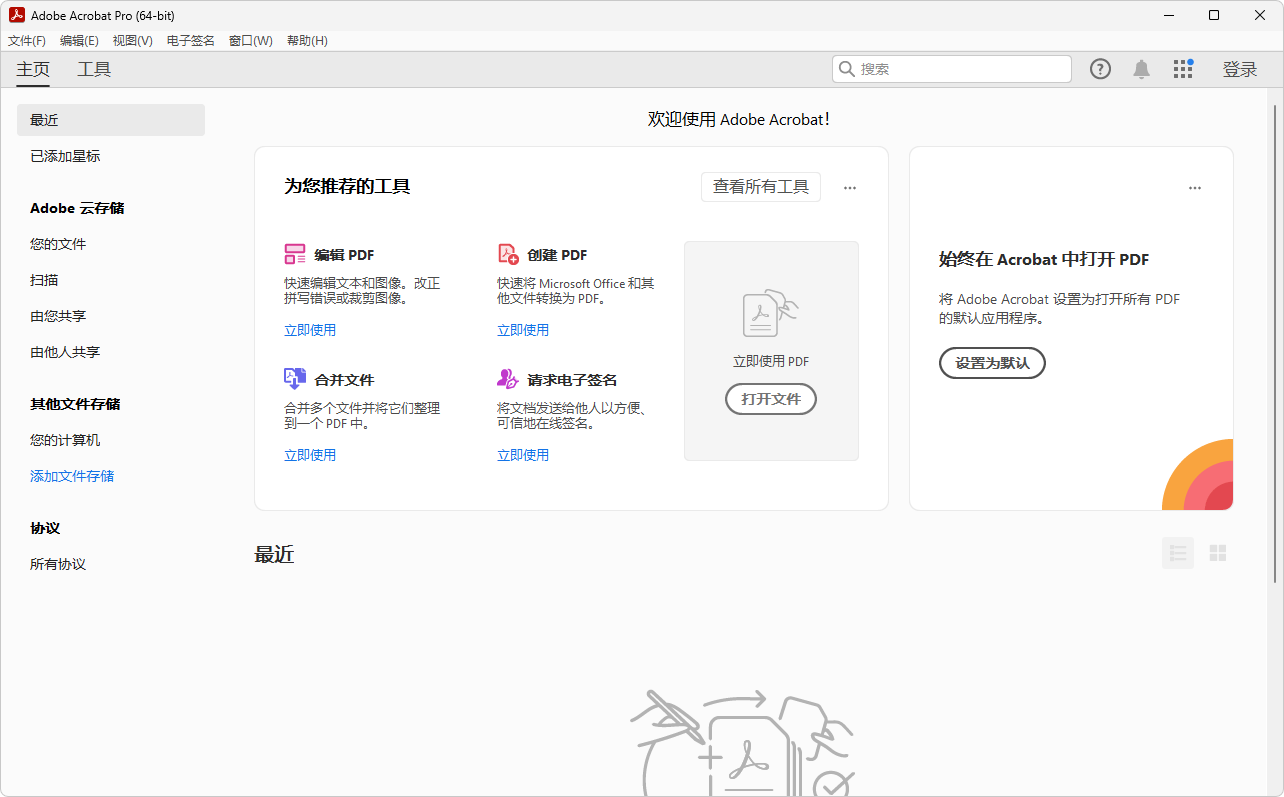Click the vertical scrollbar on the right
Screen dimensions: 1284x797
point(1274,340)
